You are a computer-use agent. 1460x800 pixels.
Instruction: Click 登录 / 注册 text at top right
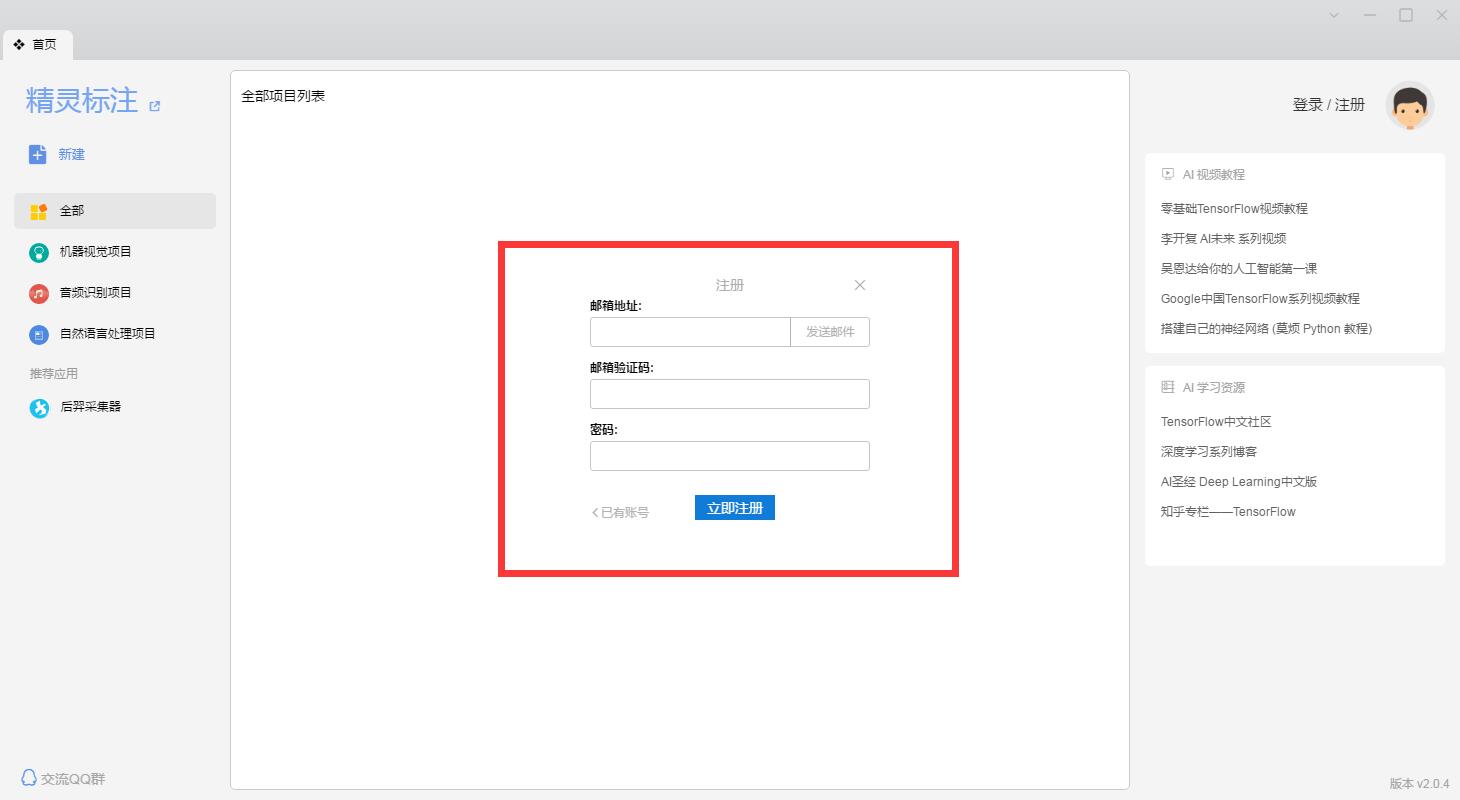(1328, 105)
